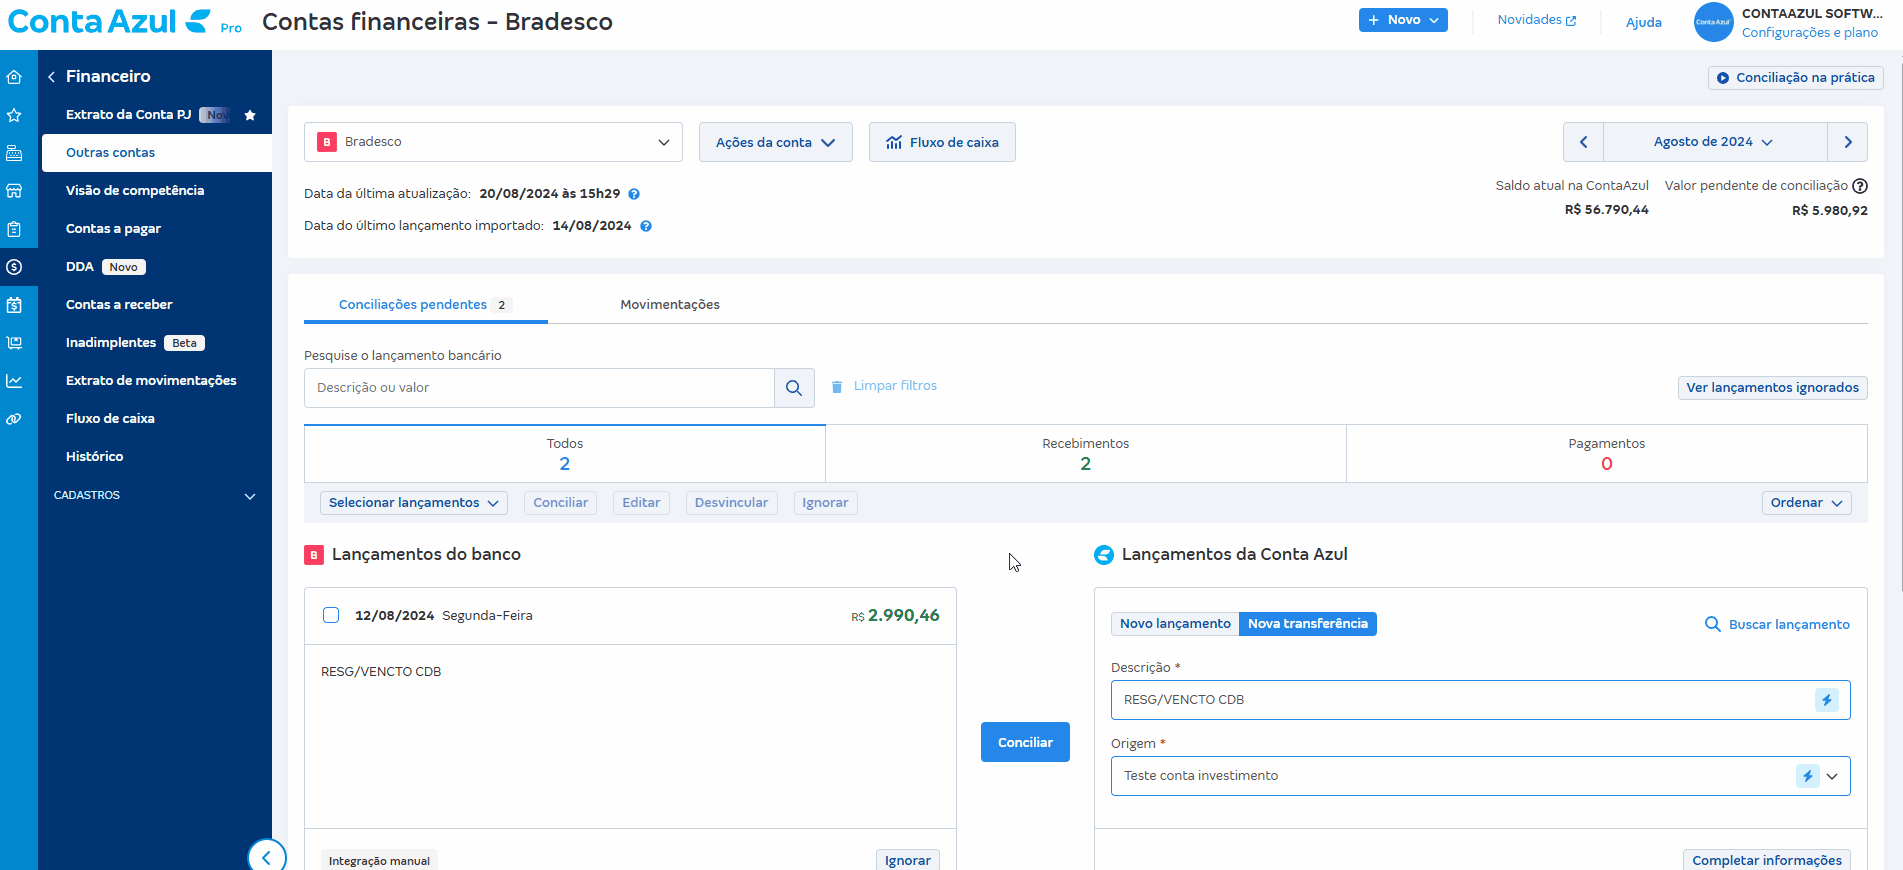Open the line chart icon in rail
The width and height of the screenshot is (1903, 870).
pos(14,381)
